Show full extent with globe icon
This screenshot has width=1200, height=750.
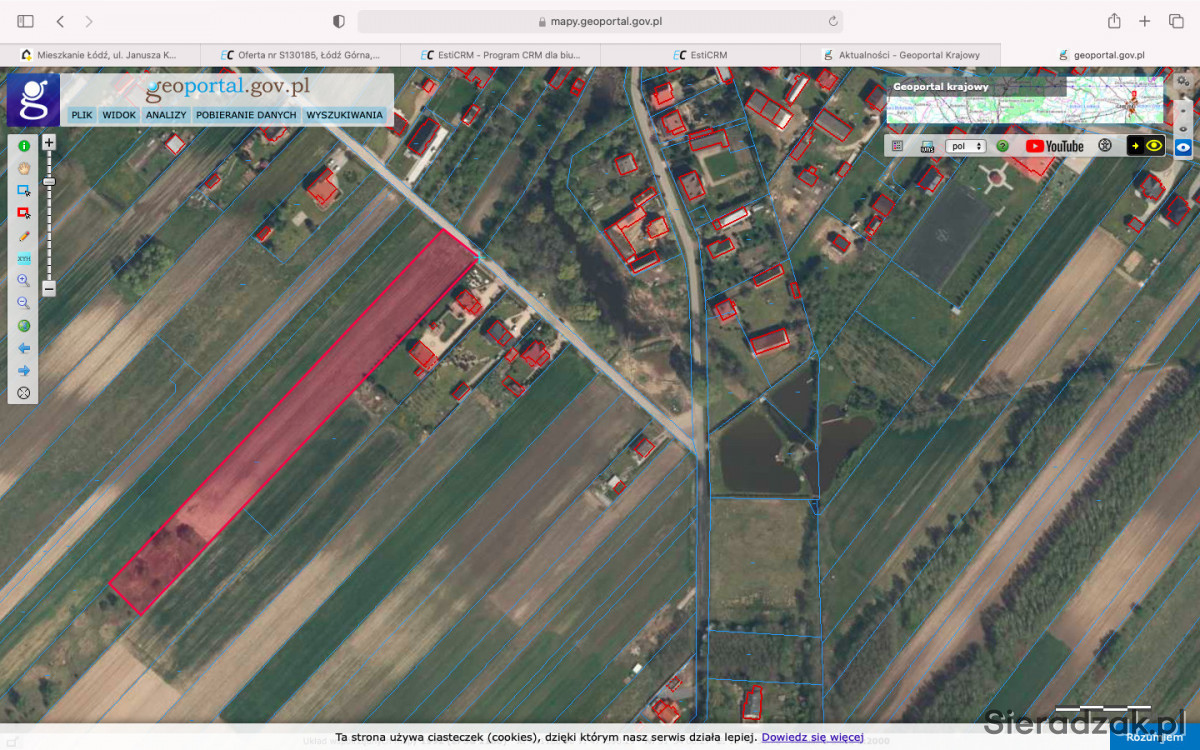pyautogui.click(x=24, y=326)
